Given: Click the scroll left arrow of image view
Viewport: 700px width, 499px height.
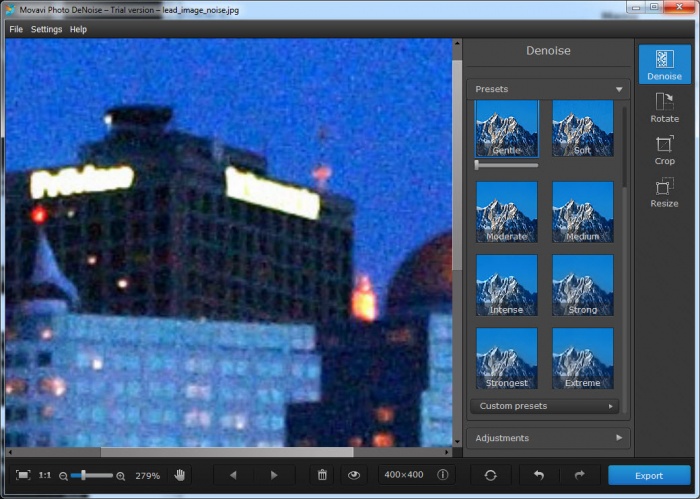Looking at the screenshot, I should [10, 452].
